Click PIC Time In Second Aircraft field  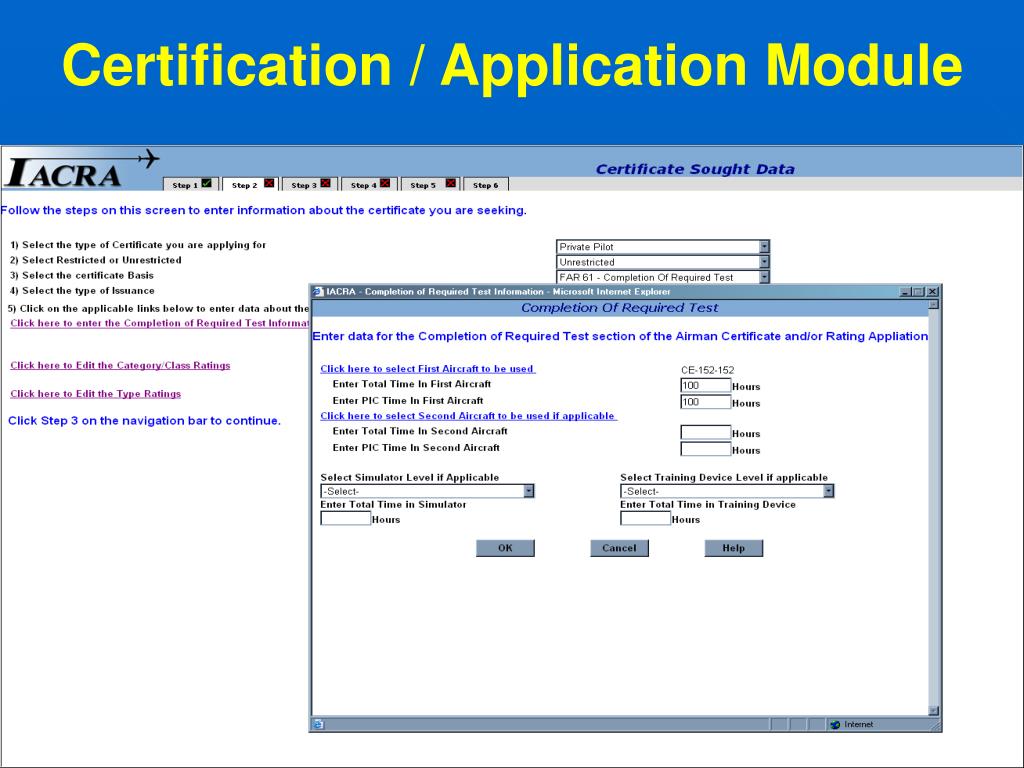click(705, 449)
